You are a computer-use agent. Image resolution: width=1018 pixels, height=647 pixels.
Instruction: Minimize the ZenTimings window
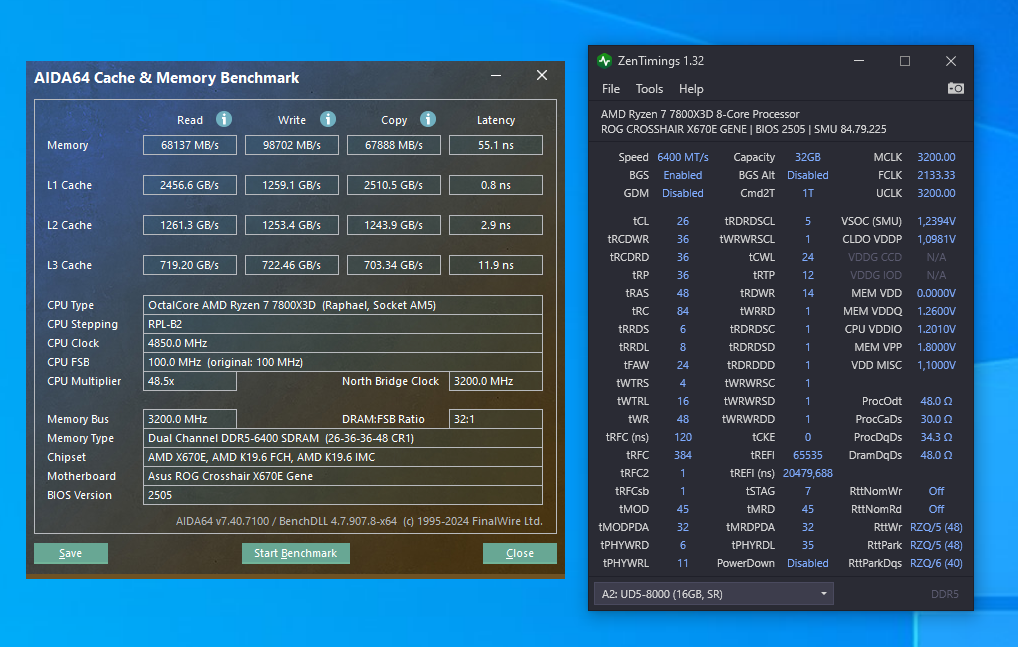[858, 61]
